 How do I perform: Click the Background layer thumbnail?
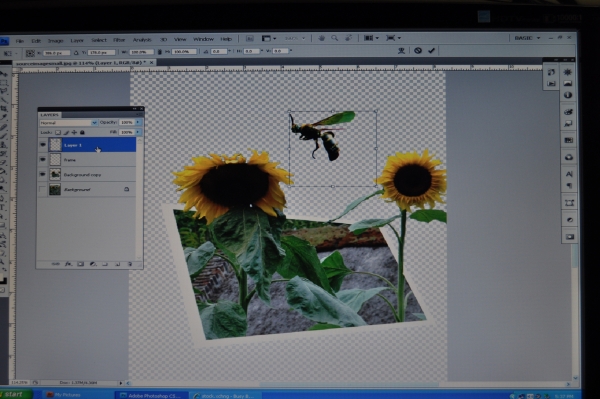tap(55, 189)
